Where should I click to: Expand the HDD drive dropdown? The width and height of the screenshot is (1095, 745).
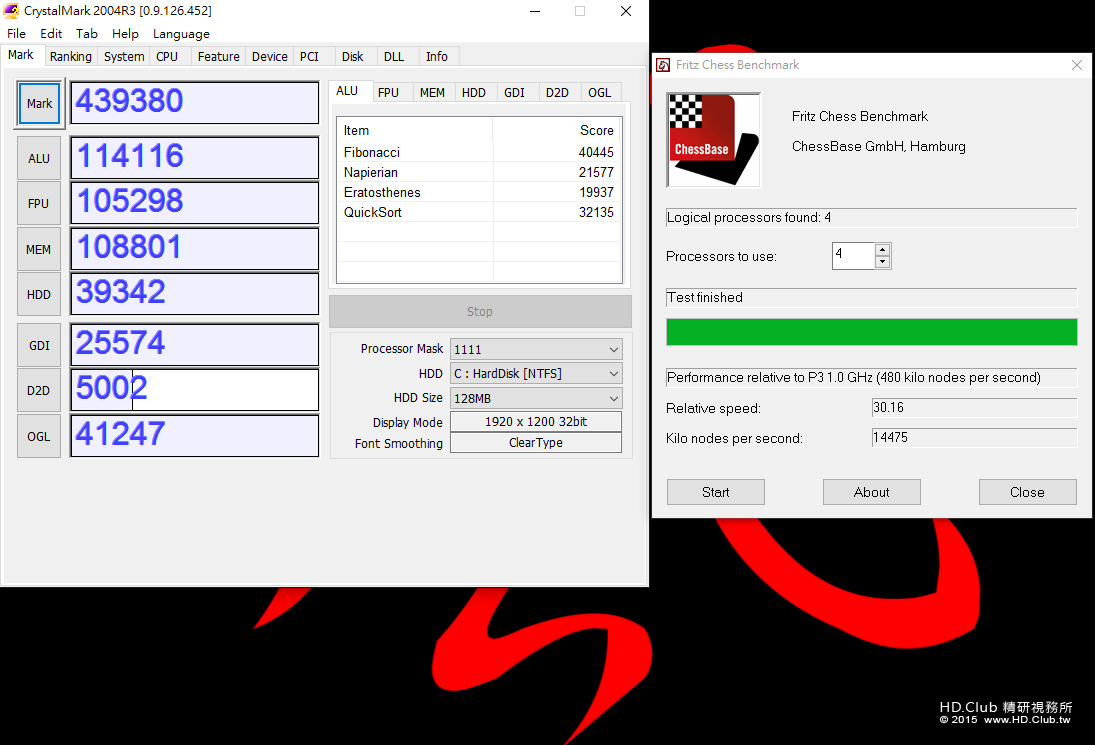pos(536,374)
